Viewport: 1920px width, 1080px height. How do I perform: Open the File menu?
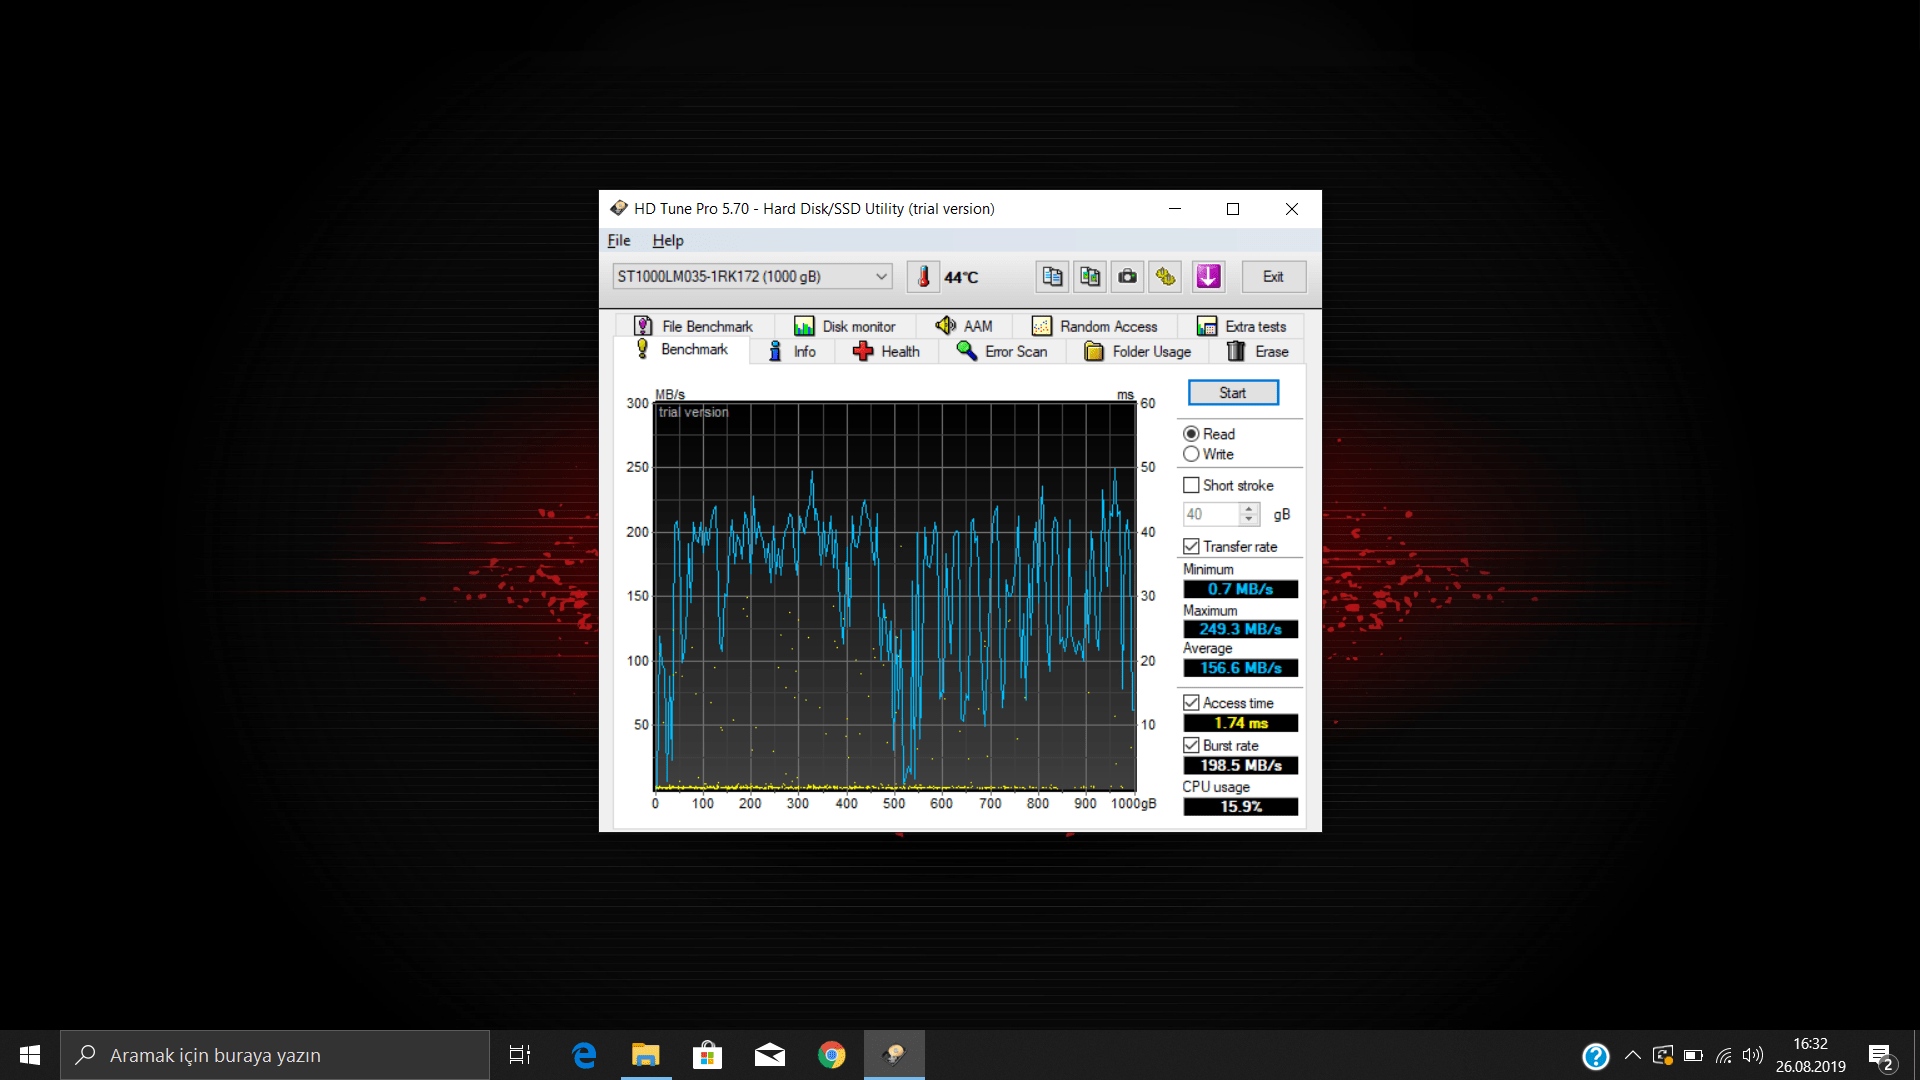point(619,240)
